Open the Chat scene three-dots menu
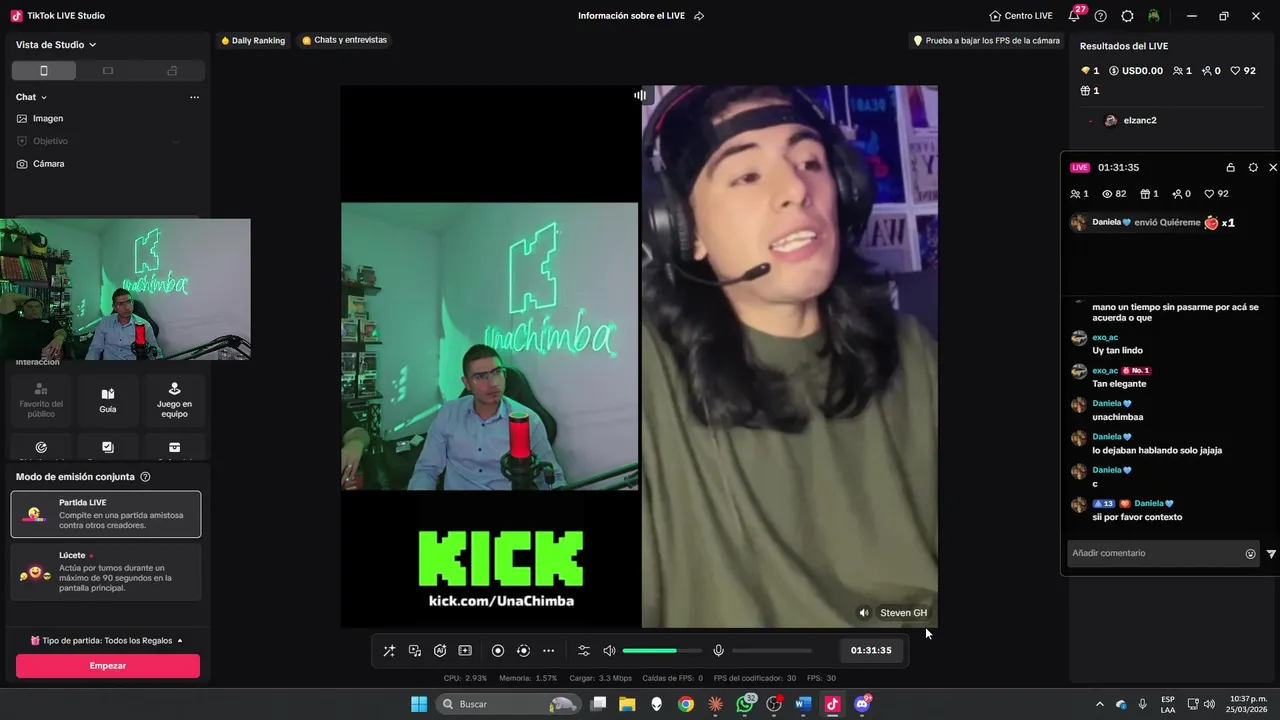 [194, 97]
